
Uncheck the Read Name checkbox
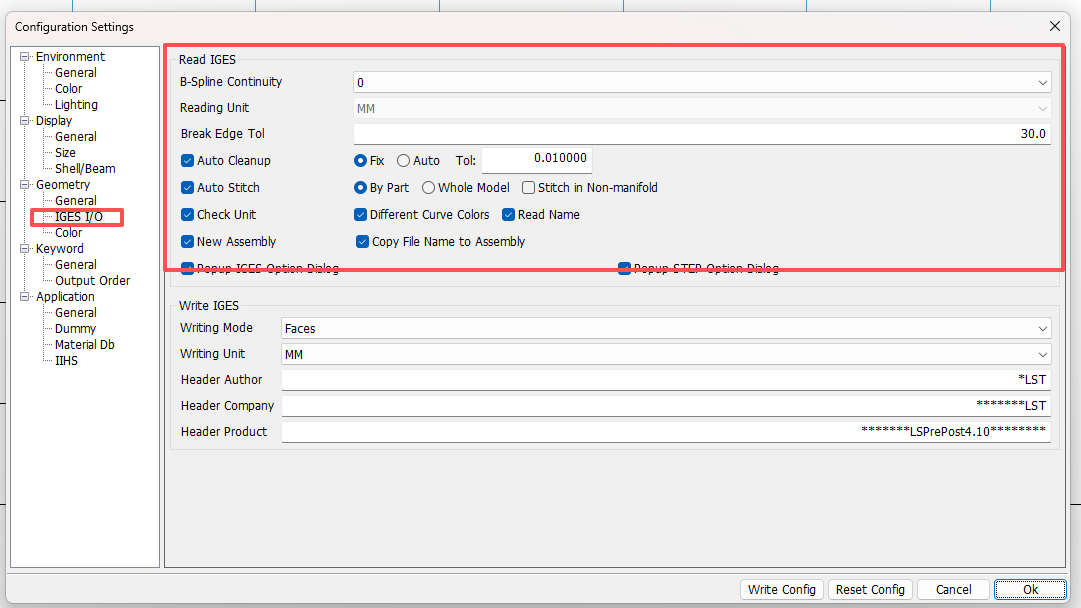(509, 214)
